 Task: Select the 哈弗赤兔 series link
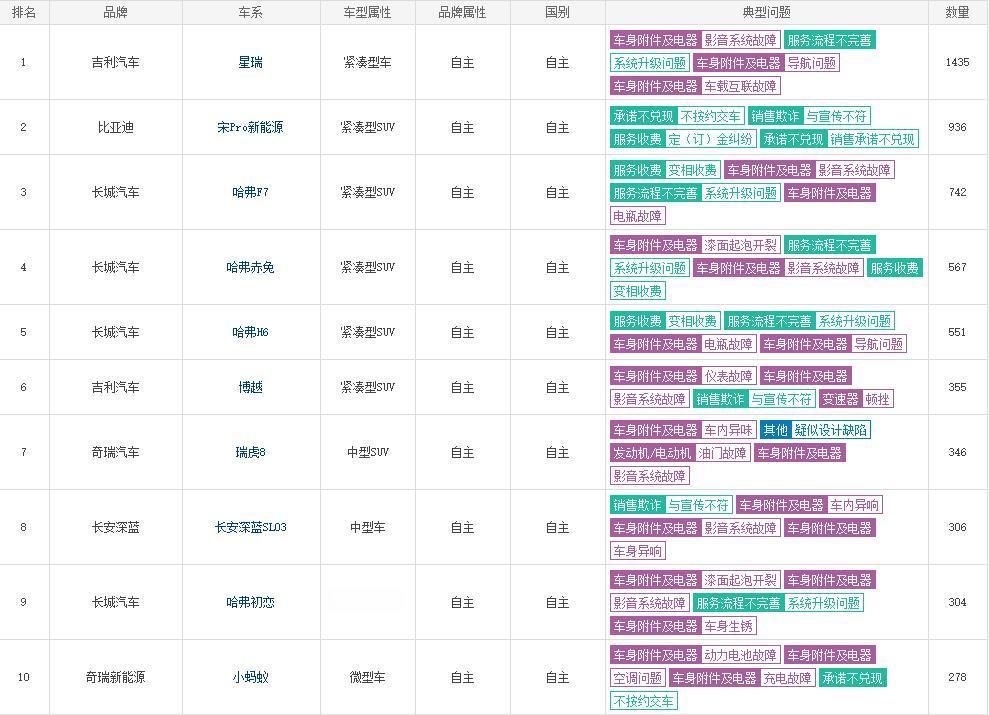coord(250,267)
